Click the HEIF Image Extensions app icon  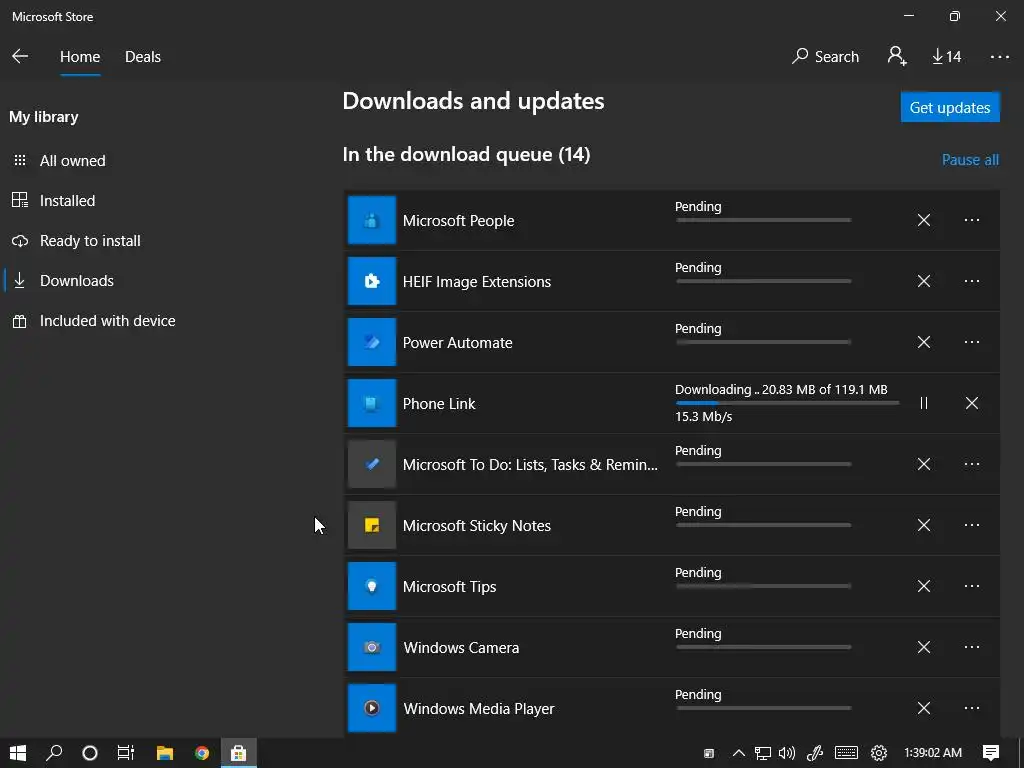tap(372, 281)
